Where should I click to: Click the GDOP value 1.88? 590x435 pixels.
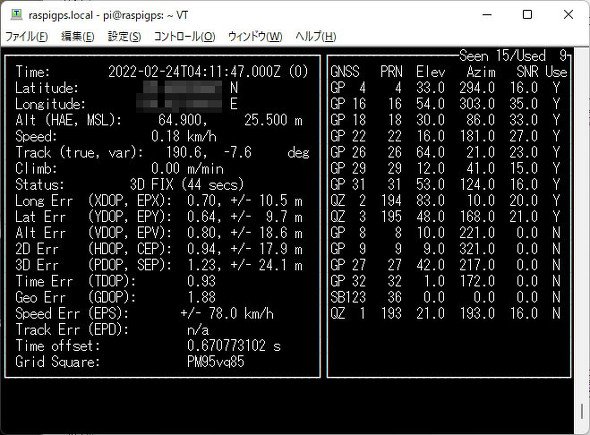point(201,298)
